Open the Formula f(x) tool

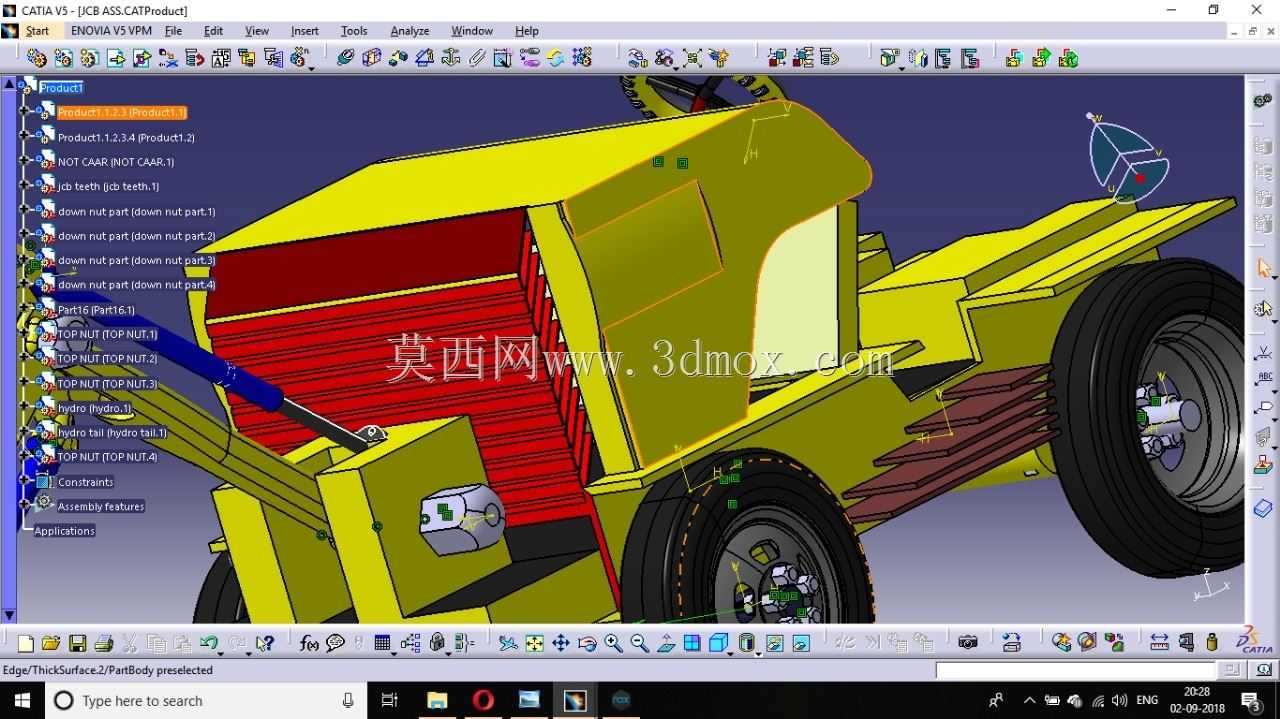[309, 643]
